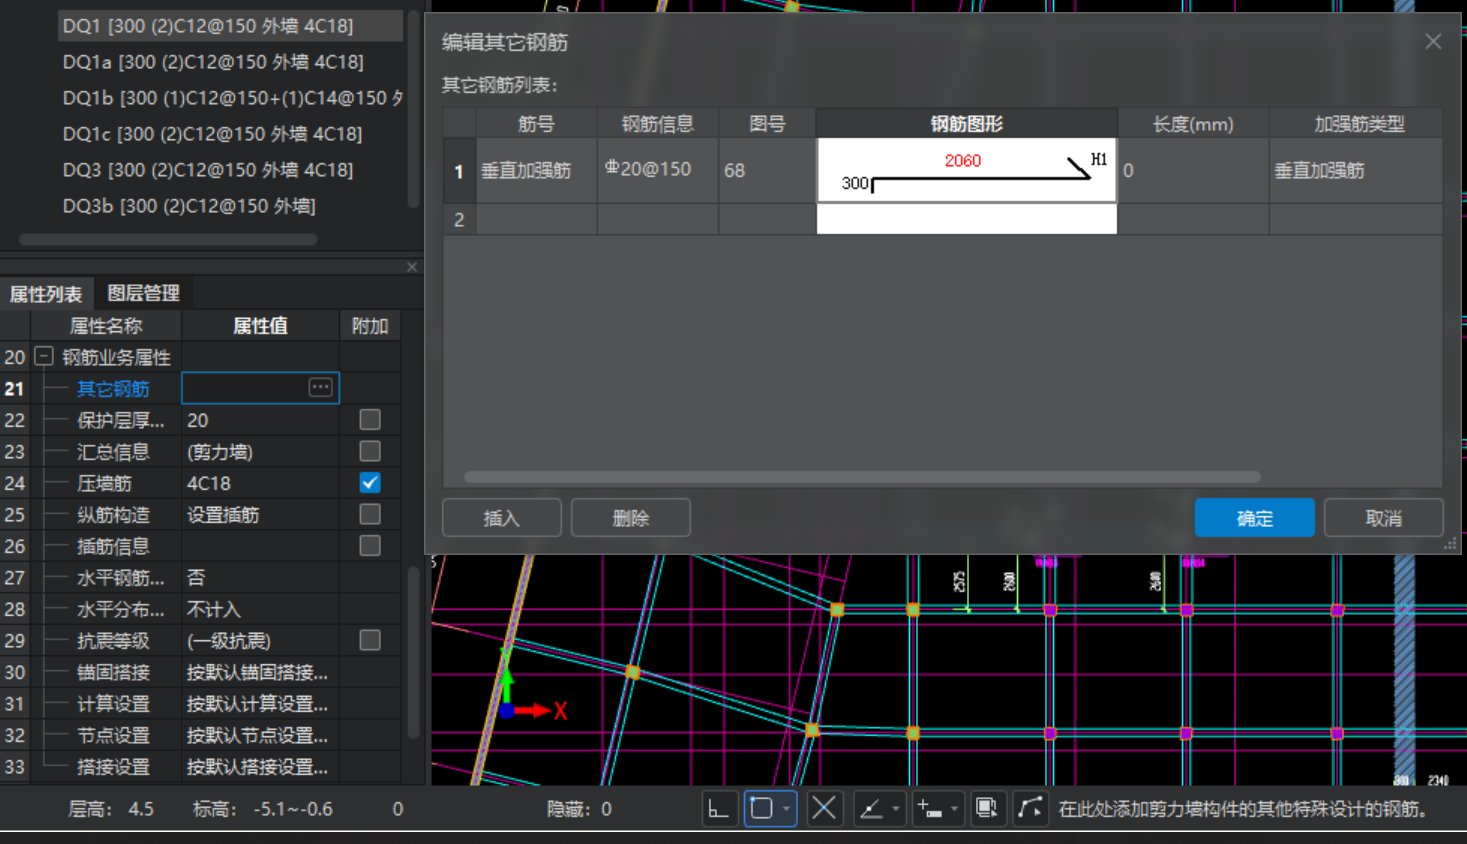Click the rebar table horizontal scrollbar
The height and width of the screenshot is (844, 1467).
[x=862, y=477]
